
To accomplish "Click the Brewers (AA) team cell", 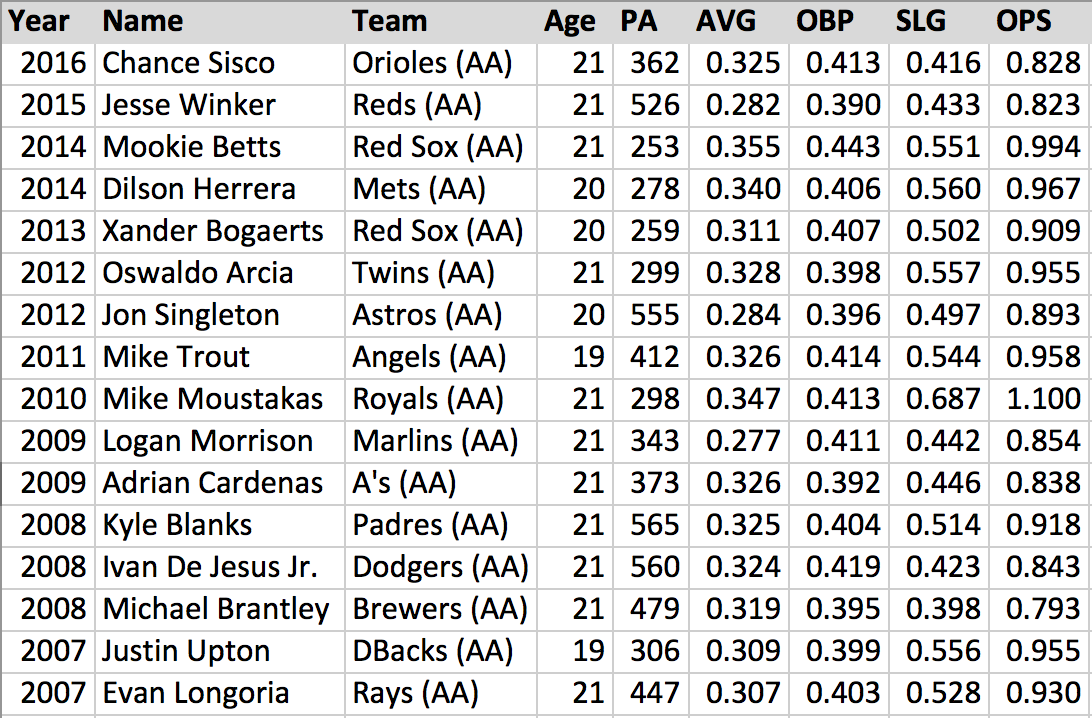I will (x=440, y=609).
